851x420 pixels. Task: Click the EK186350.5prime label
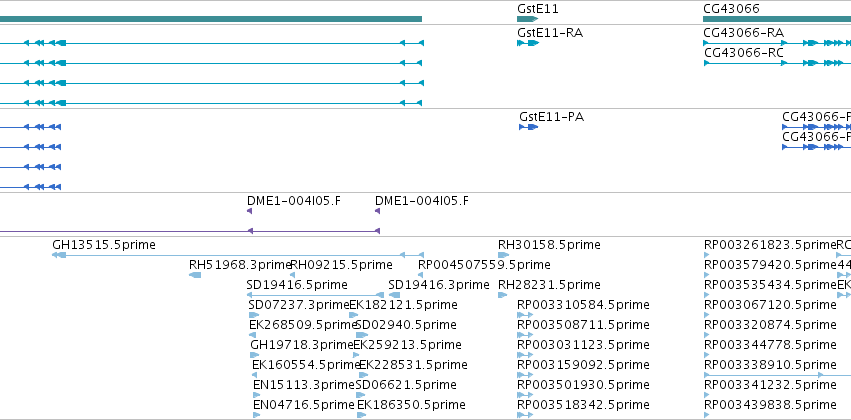tap(411, 405)
